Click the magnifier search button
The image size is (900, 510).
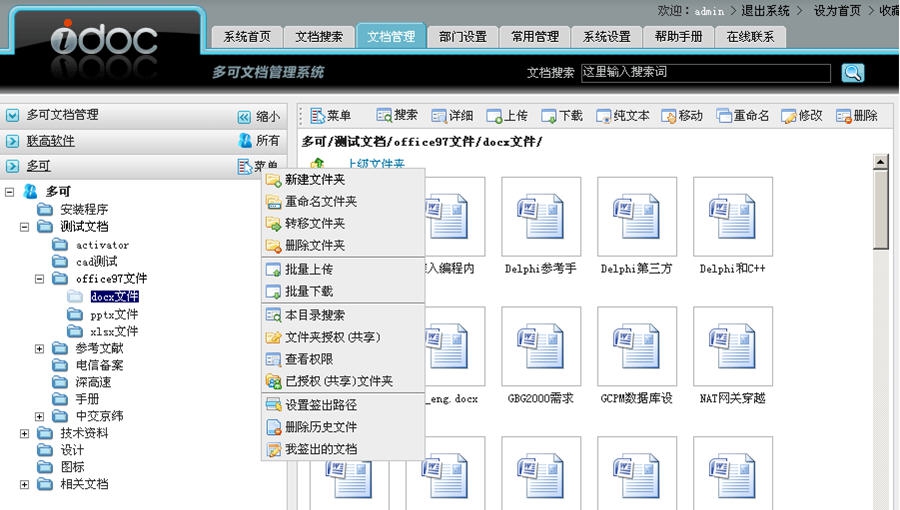tap(852, 72)
